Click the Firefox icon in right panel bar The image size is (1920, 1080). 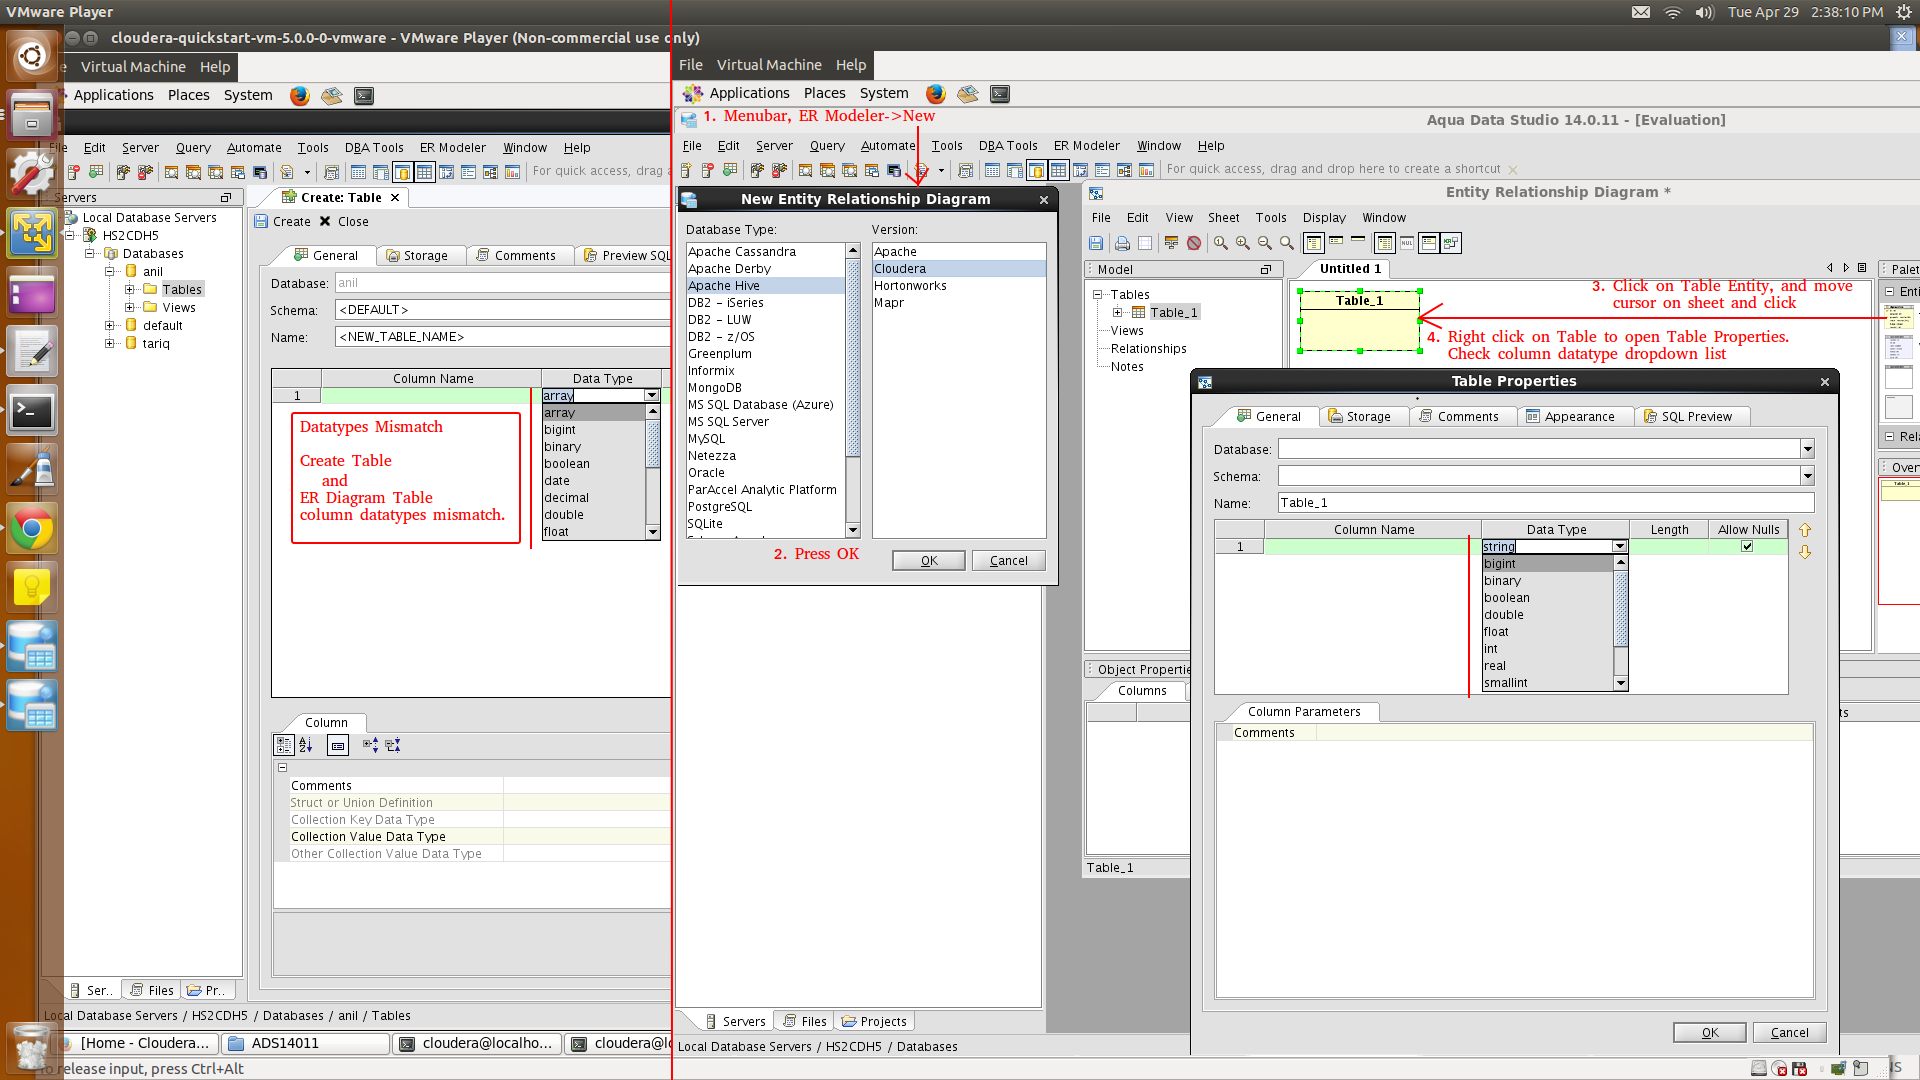pyautogui.click(x=935, y=93)
